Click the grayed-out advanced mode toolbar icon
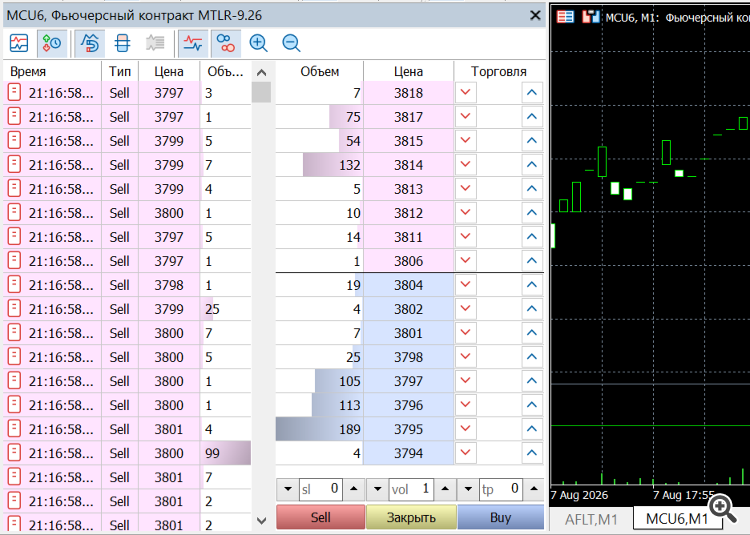 coord(155,44)
